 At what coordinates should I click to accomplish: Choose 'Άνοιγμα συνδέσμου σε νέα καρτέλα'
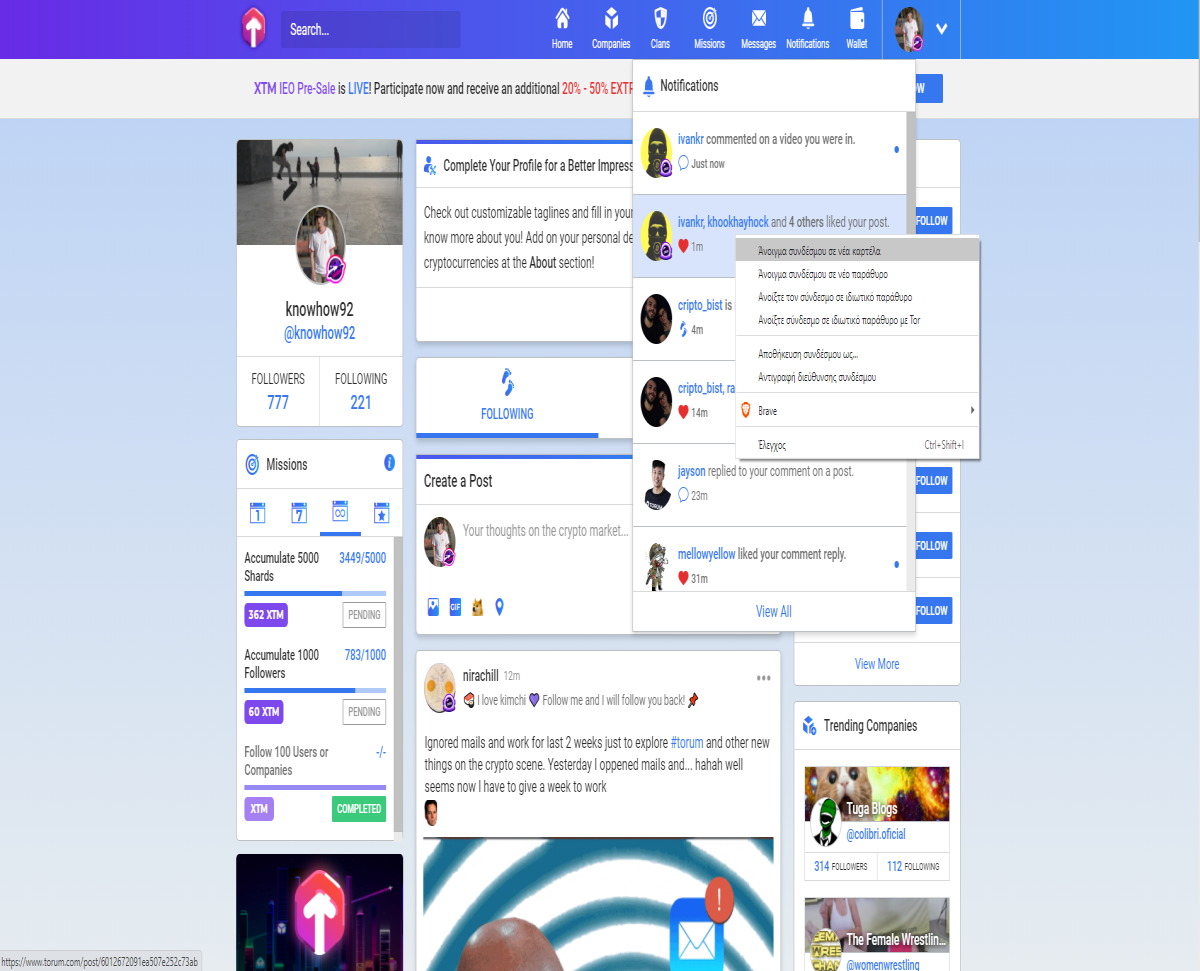pos(857,251)
